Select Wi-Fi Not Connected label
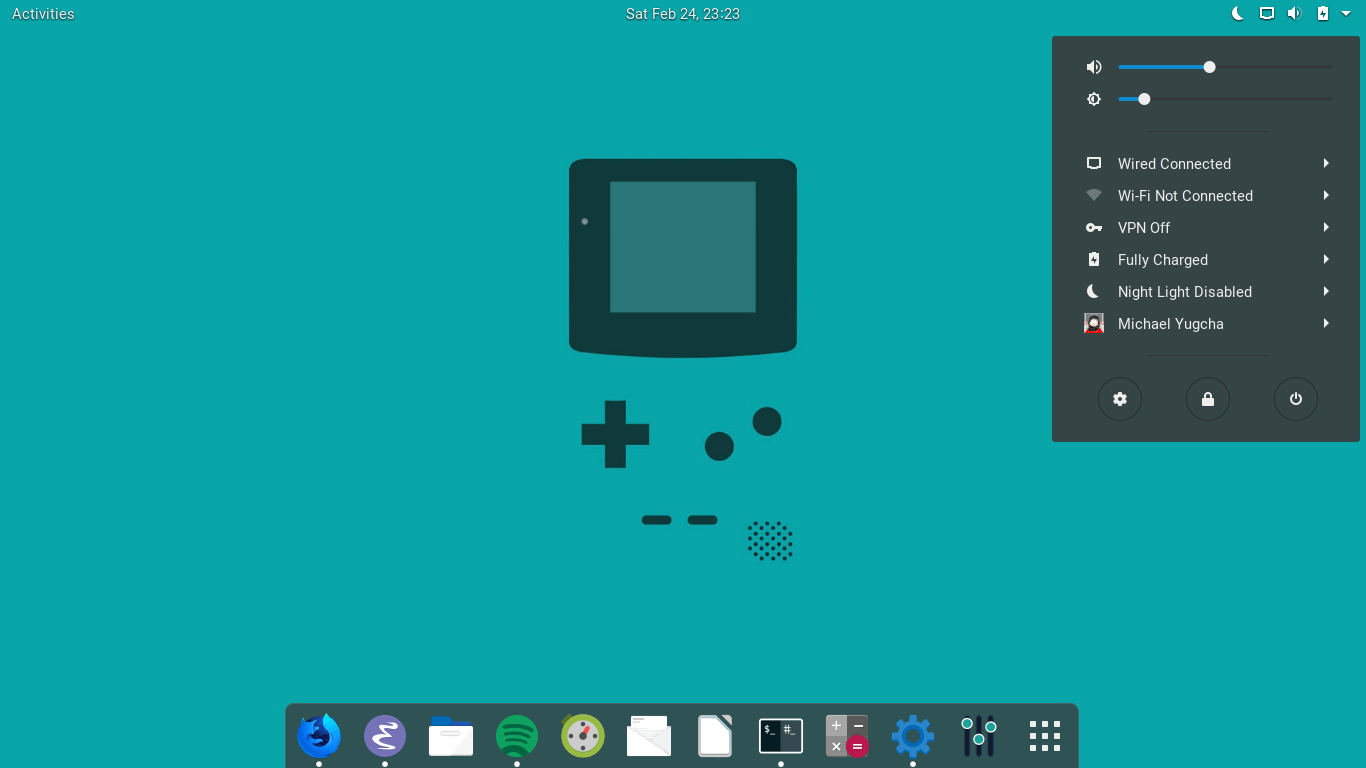 click(x=1185, y=196)
